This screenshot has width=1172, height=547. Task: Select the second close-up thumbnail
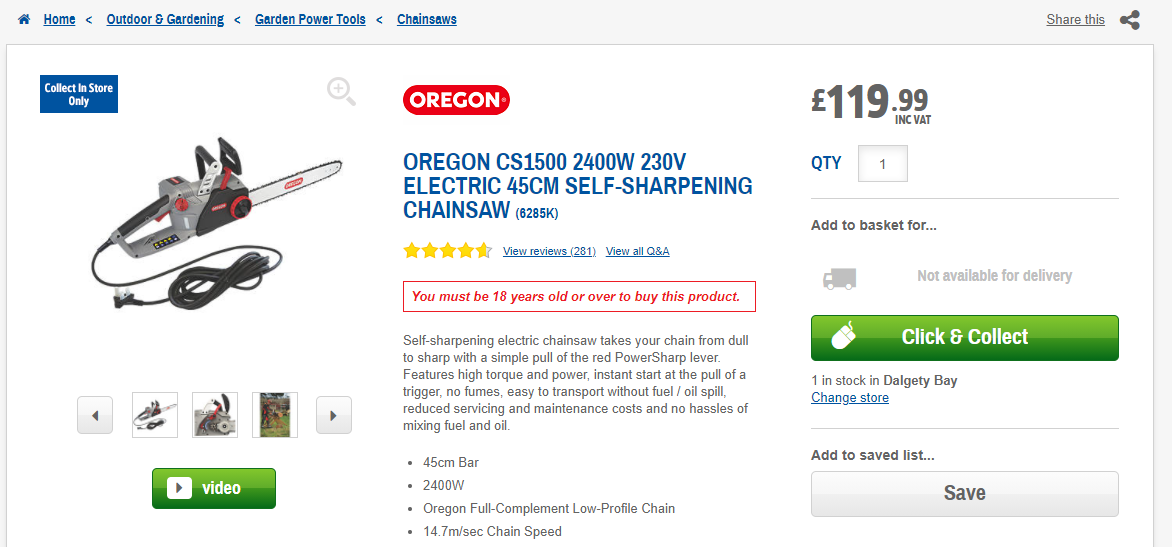pyautogui.click(x=215, y=415)
